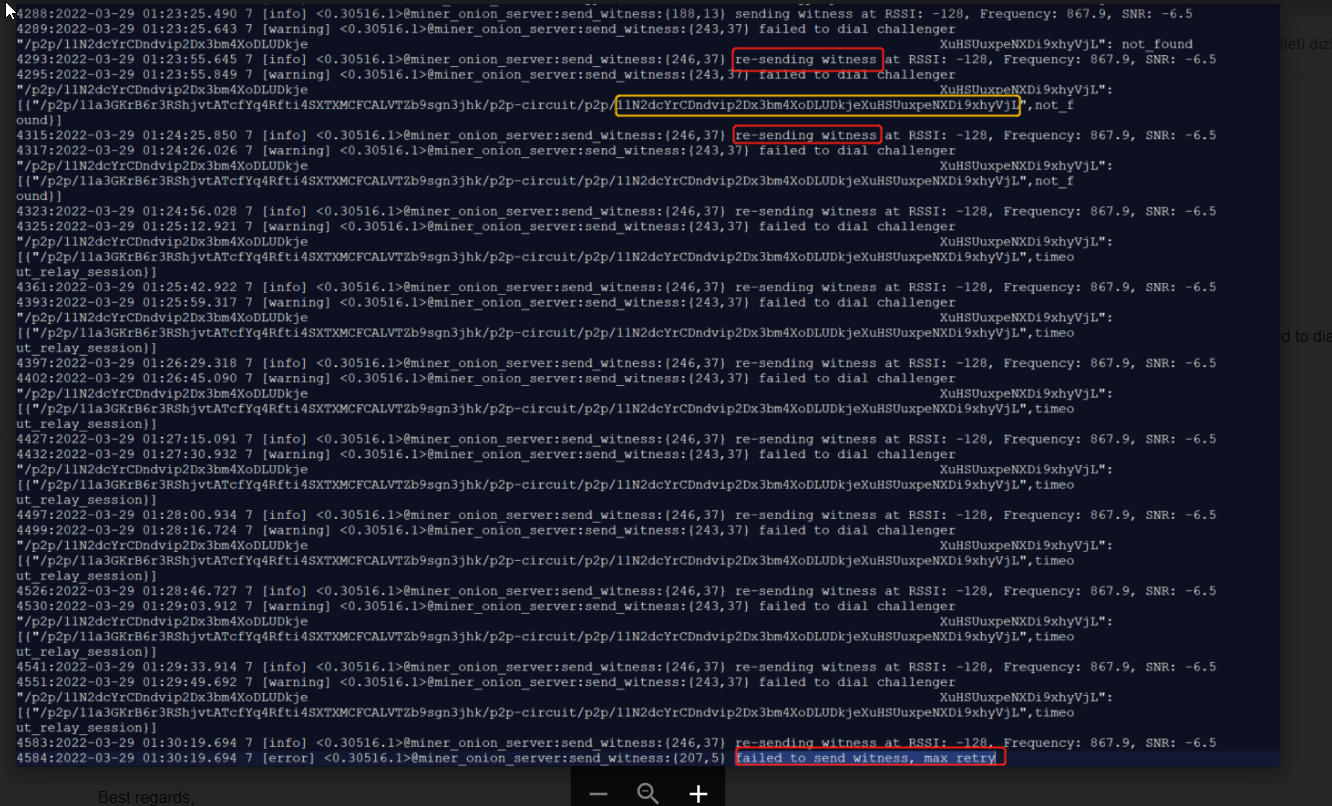Click log line 4427 timestamped 01:27:15.091
This screenshot has height=806, width=1332.
[x=616, y=439]
